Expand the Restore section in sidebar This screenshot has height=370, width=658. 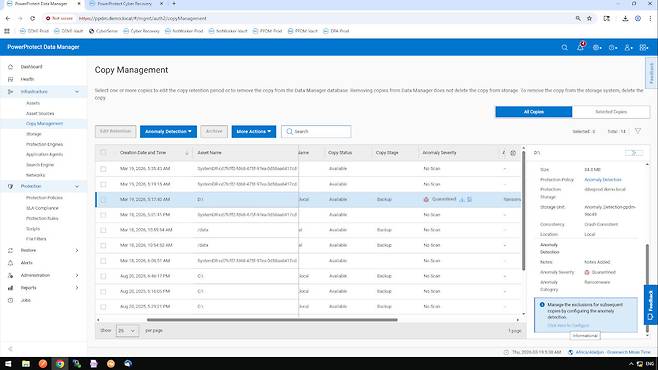(77, 250)
